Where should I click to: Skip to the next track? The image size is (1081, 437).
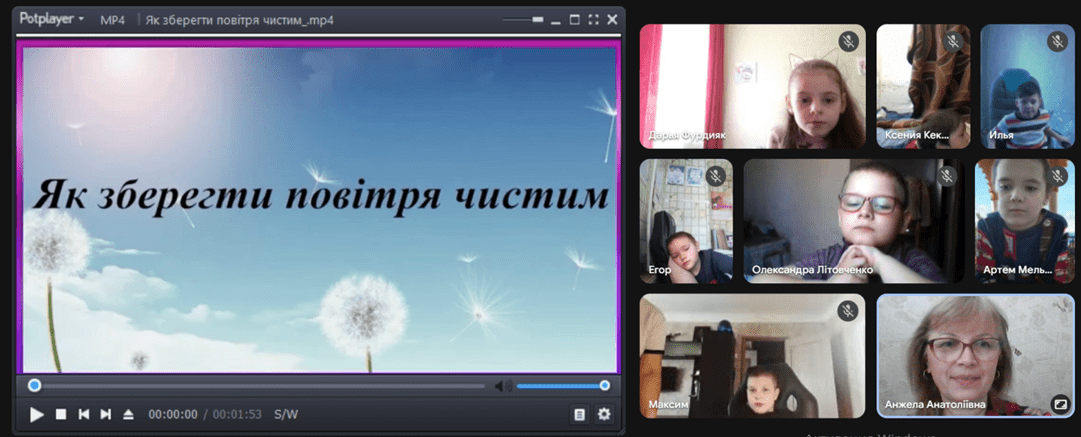click(105, 414)
